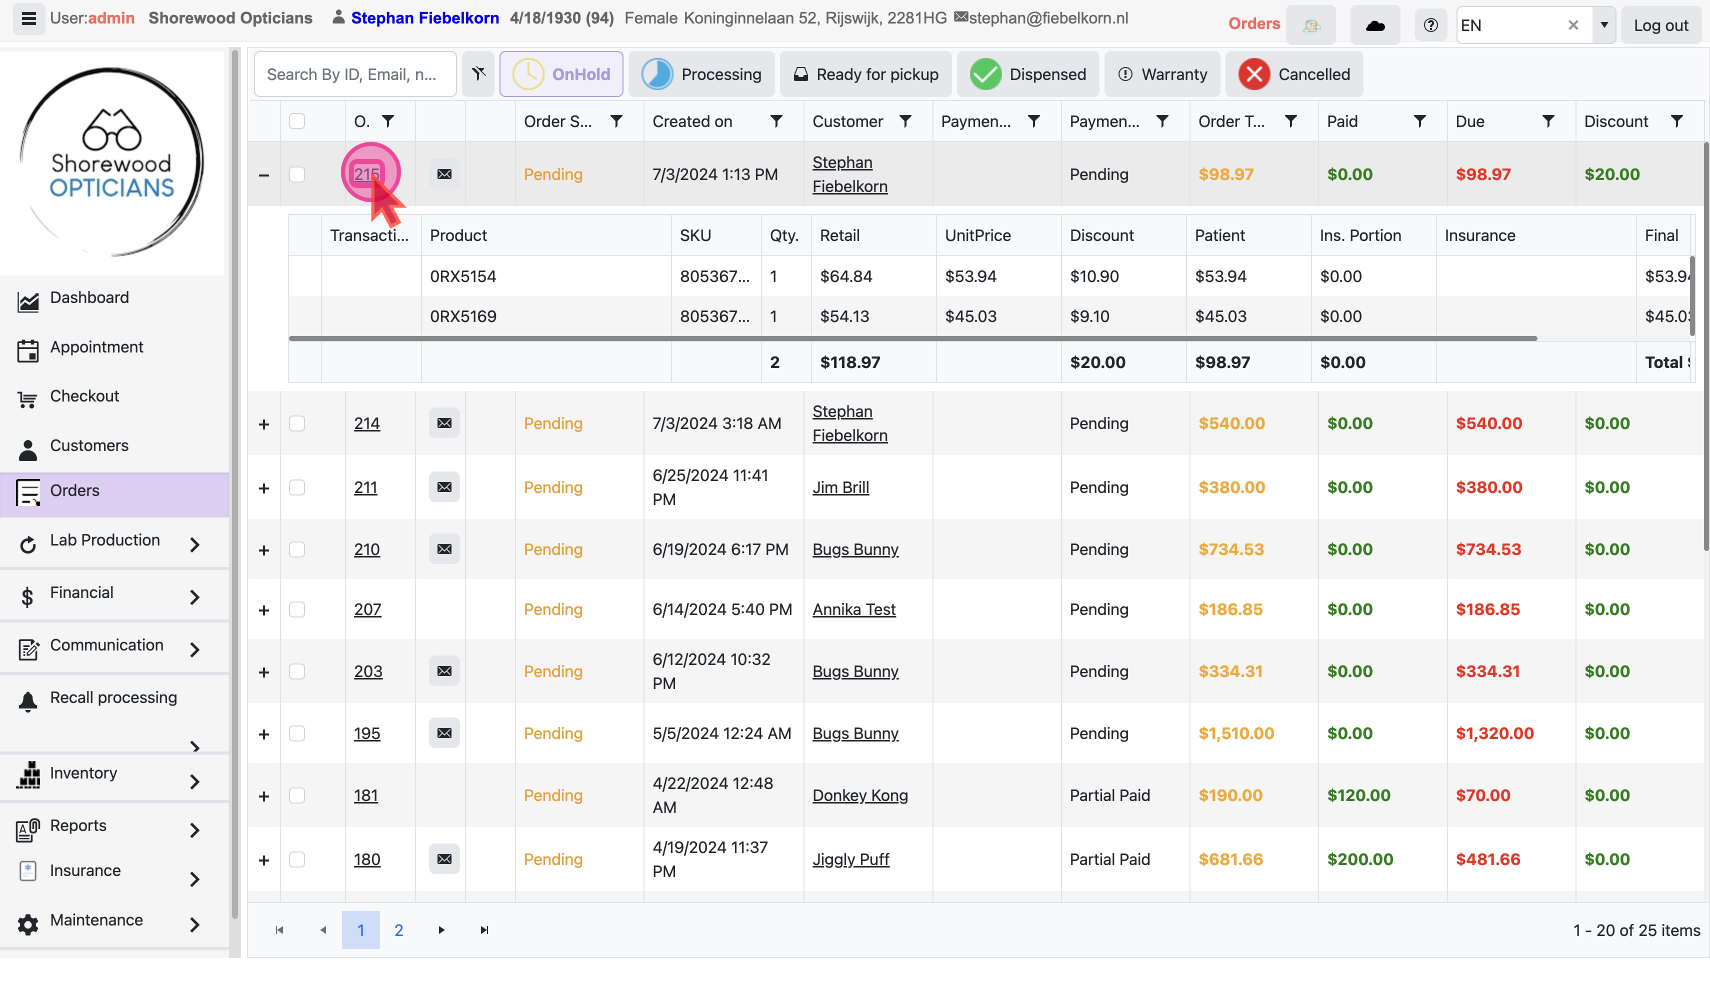The width and height of the screenshot is (1710, 981).
Task: Open the hamburger menu icon
Action: pos(29,19)
